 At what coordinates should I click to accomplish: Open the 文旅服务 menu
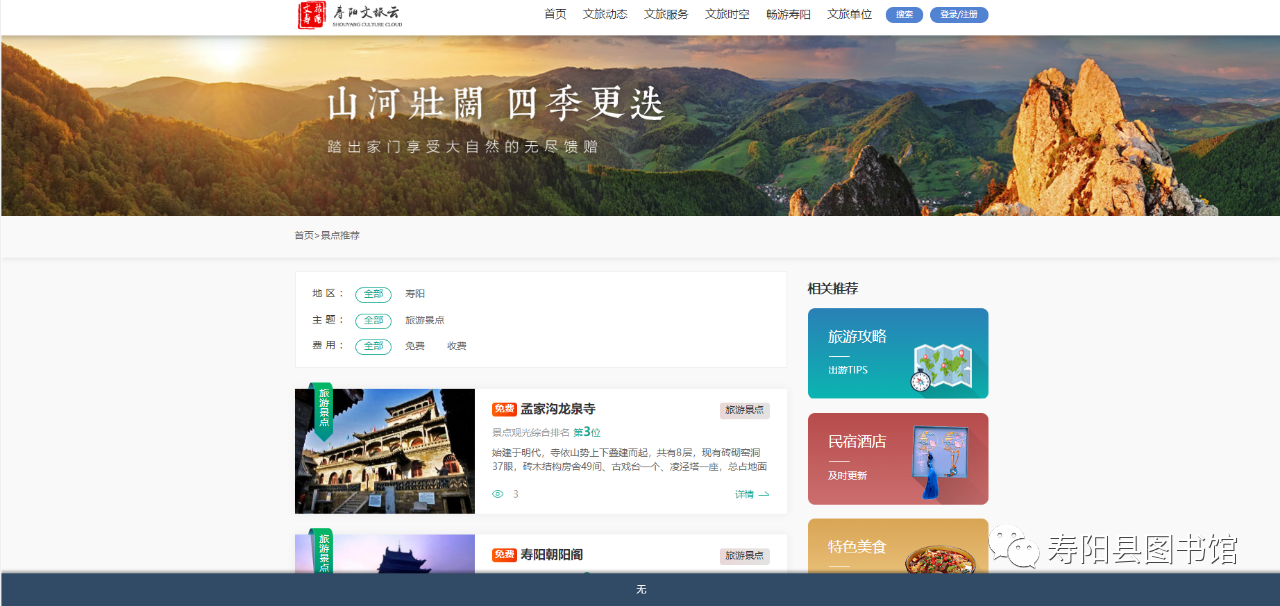click(666, 14)
